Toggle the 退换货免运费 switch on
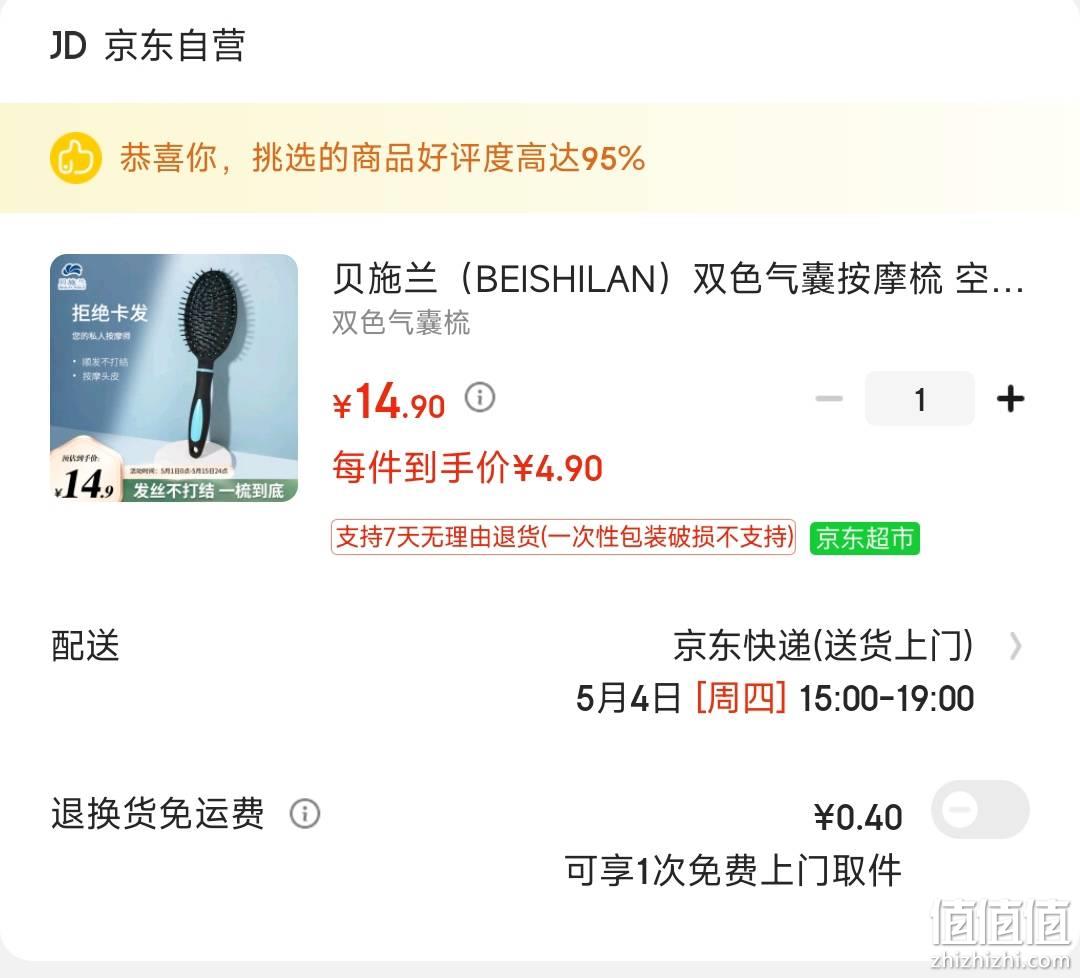 [980, 809]
